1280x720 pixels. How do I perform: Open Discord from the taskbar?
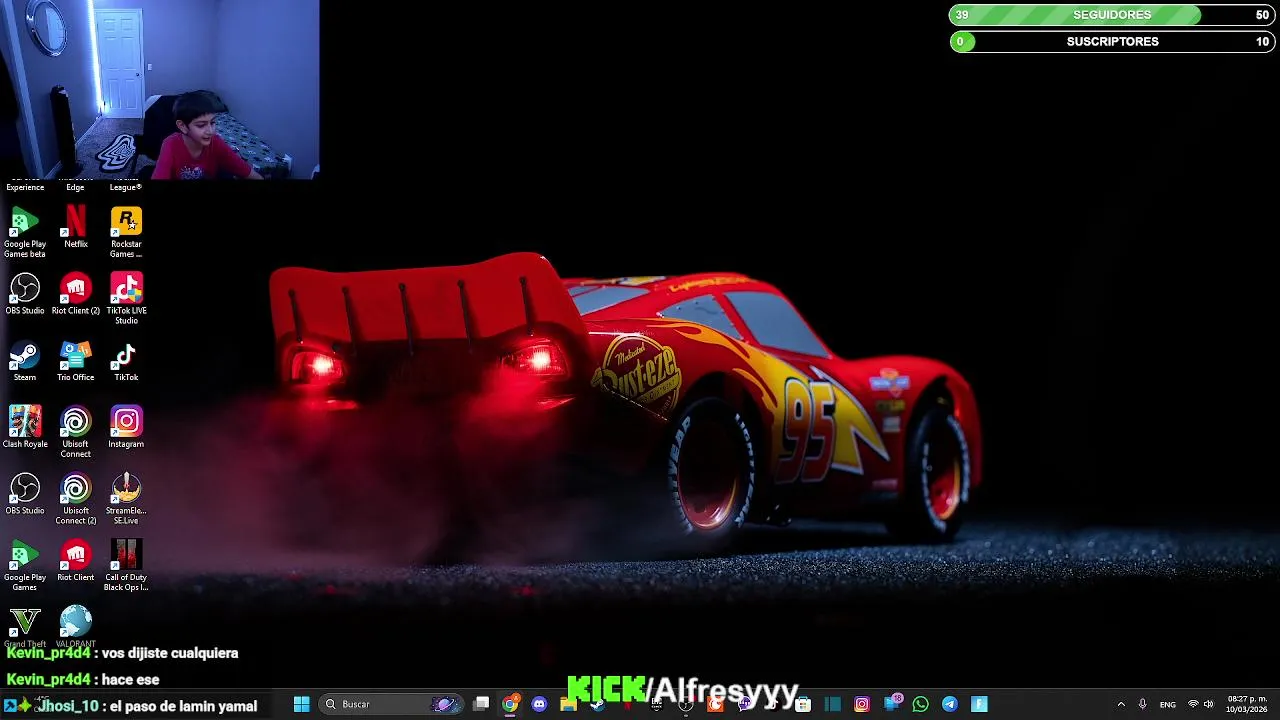(539, 704)
